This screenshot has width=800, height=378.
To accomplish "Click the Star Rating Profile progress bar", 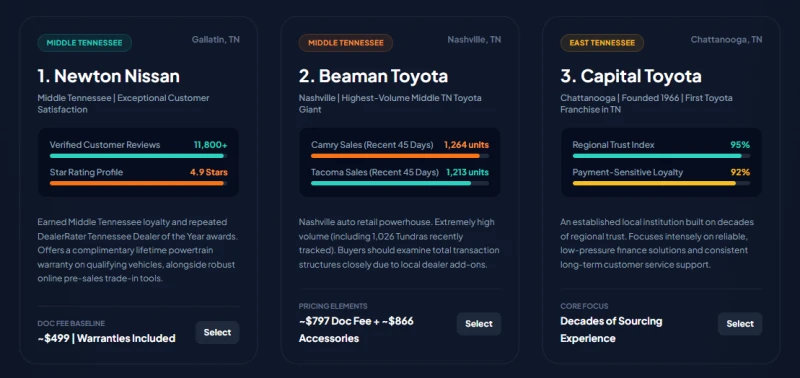I will 138,183.
